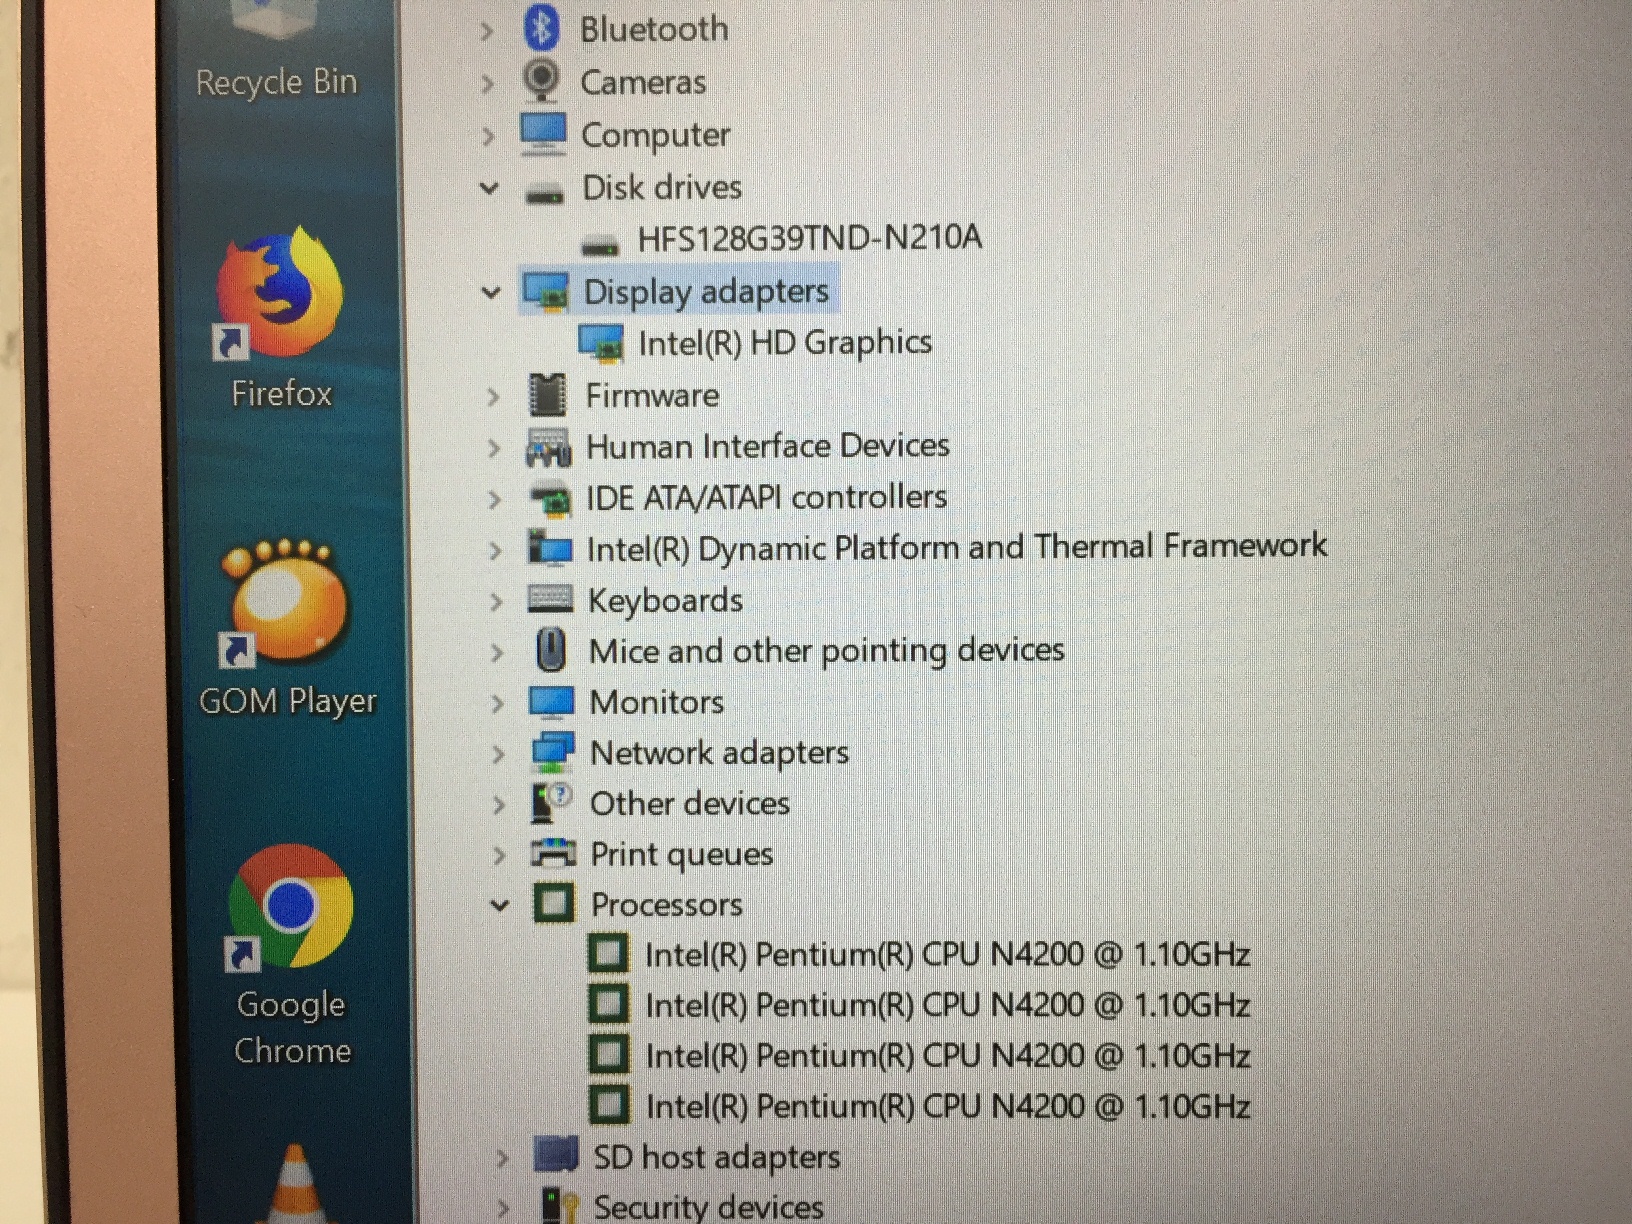Image resolution: width=1632 pixels, height=1224 pixels.
Task: Click the Cameras webcam icon
Action: pos(542,81)
